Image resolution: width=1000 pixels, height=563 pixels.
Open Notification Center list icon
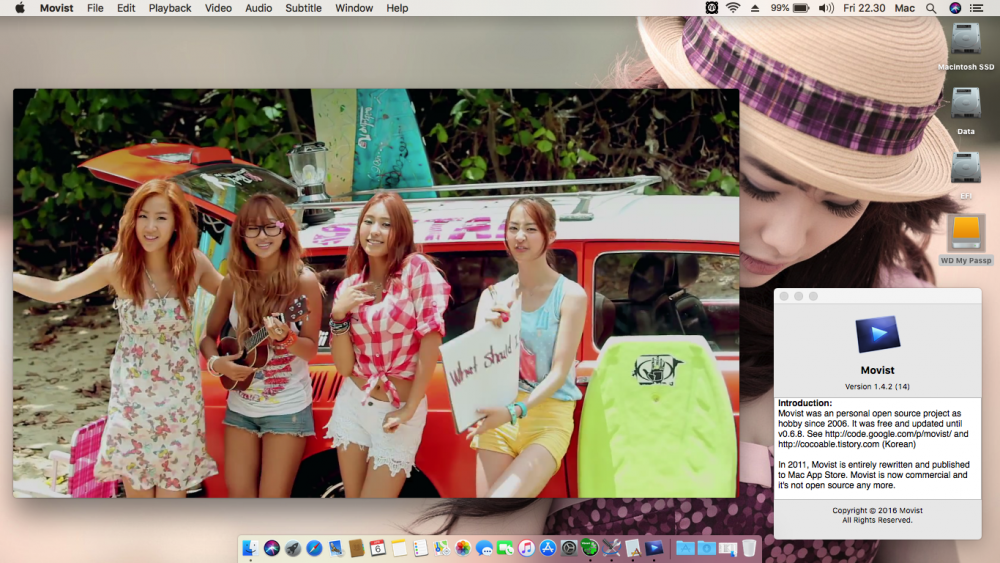click(x=976, y=8)
